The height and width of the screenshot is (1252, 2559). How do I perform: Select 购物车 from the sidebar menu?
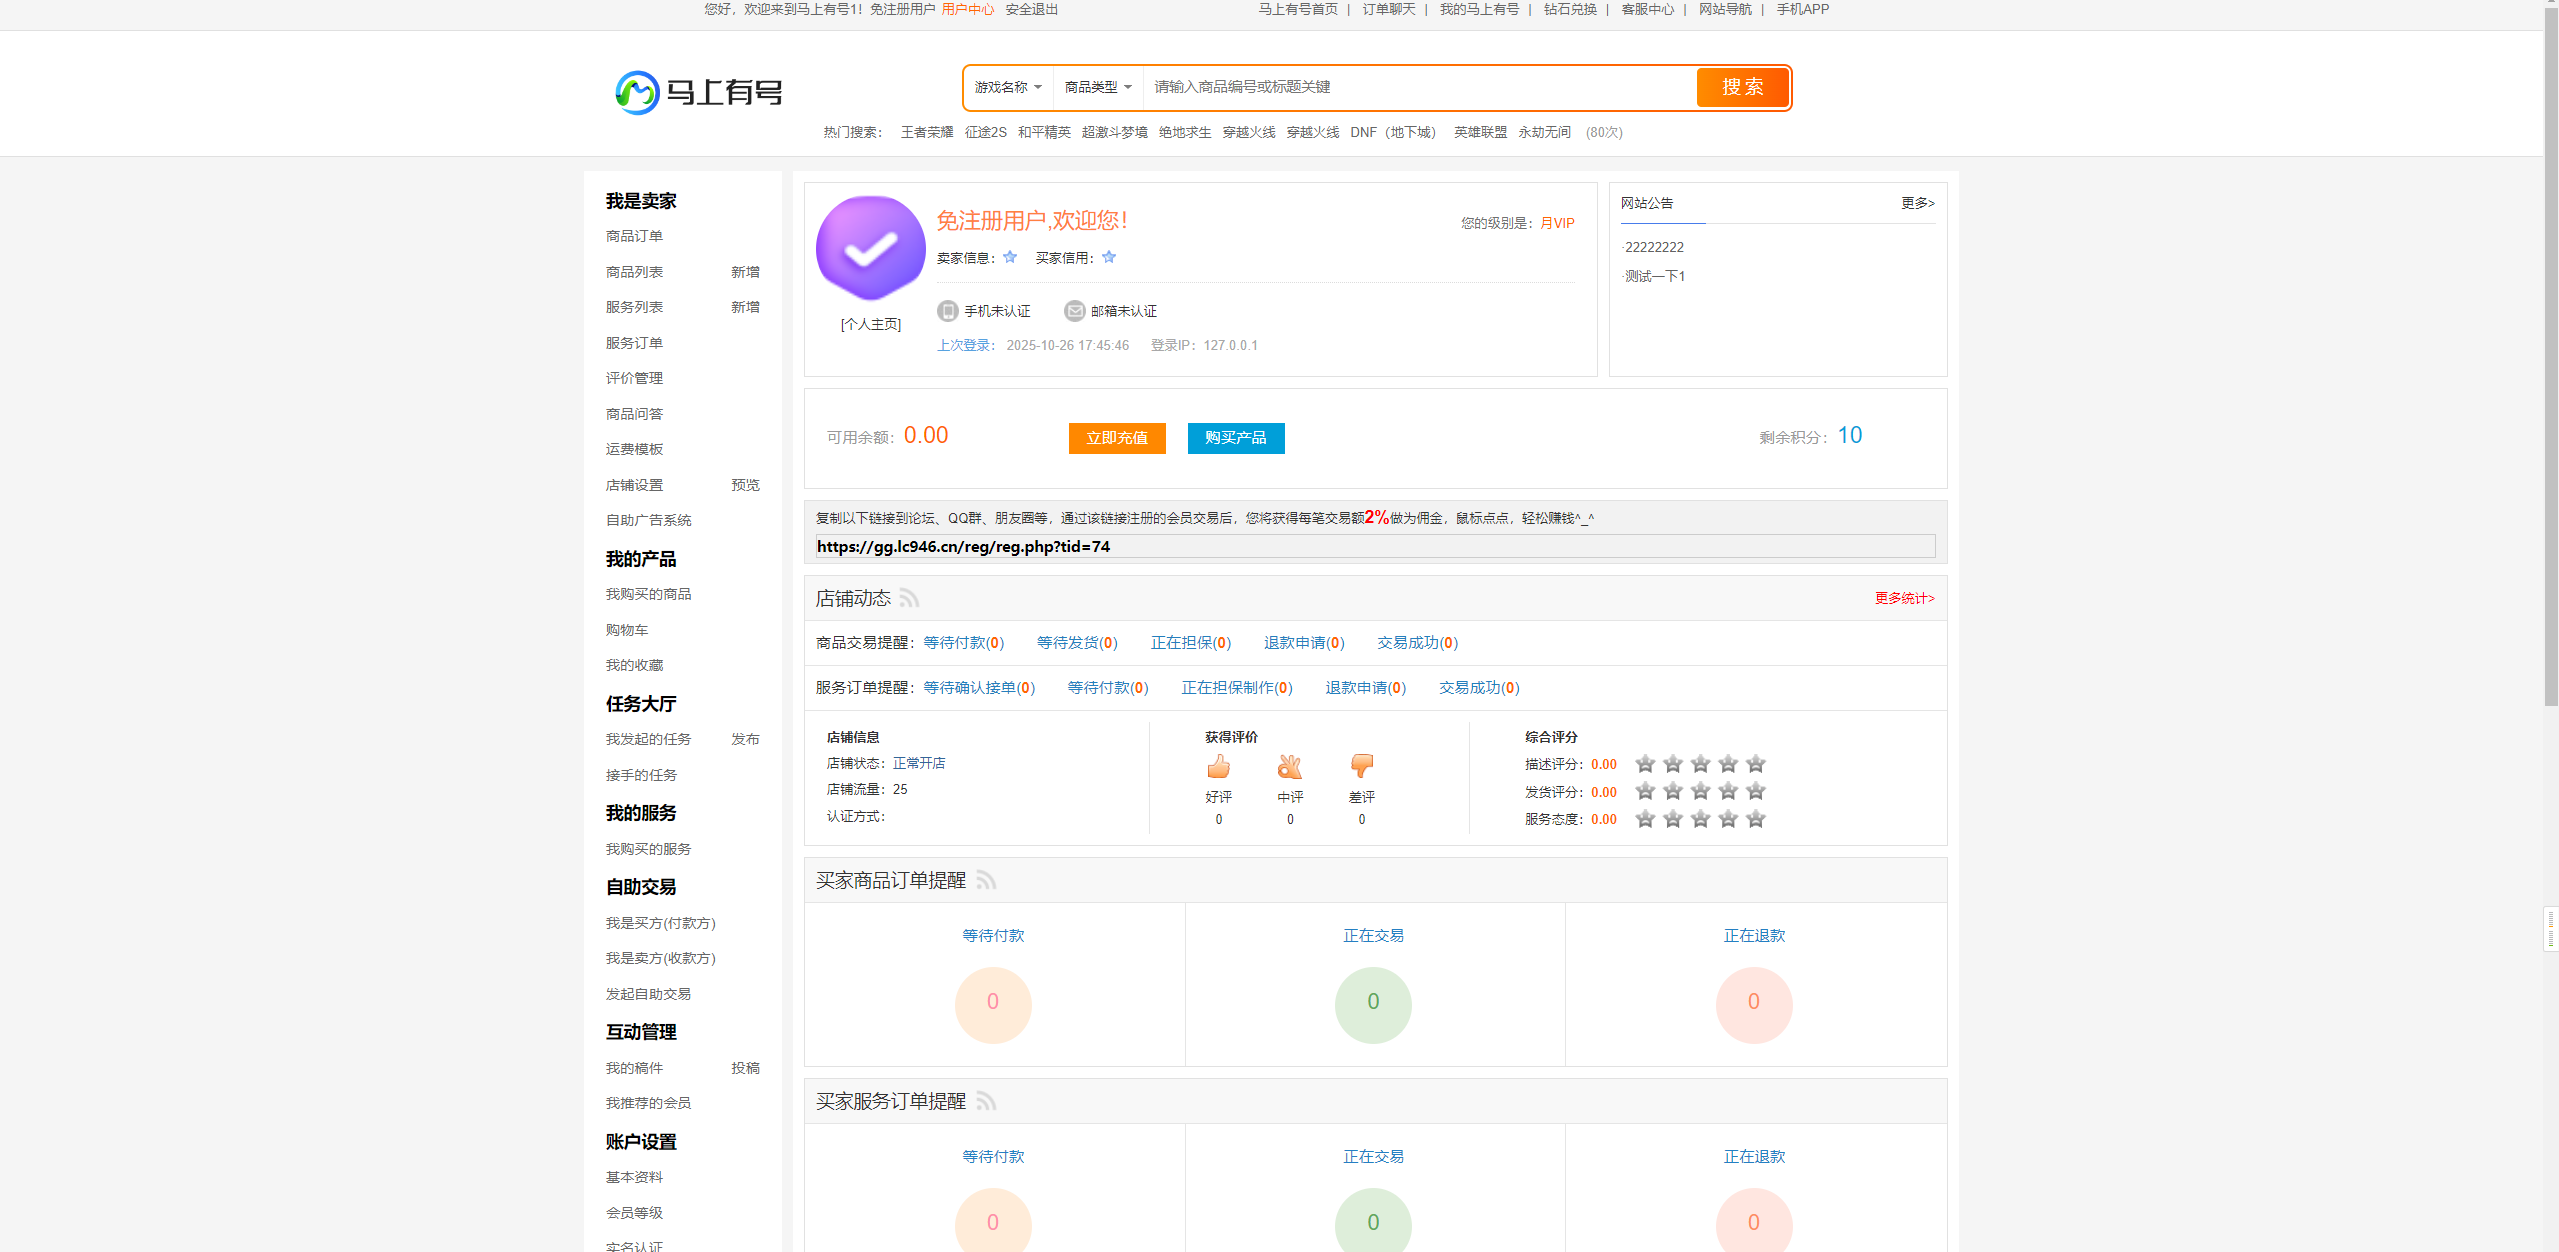pyautogui.click(x=627, y=630)
